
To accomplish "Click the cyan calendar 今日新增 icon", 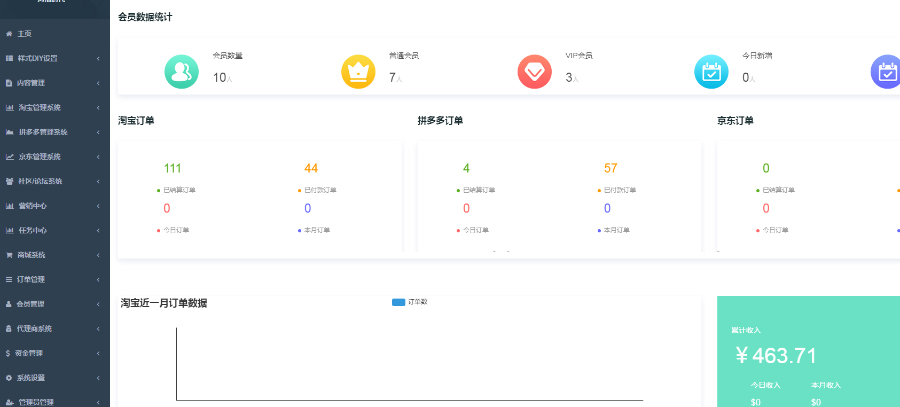I will click(x=711, y=72).
